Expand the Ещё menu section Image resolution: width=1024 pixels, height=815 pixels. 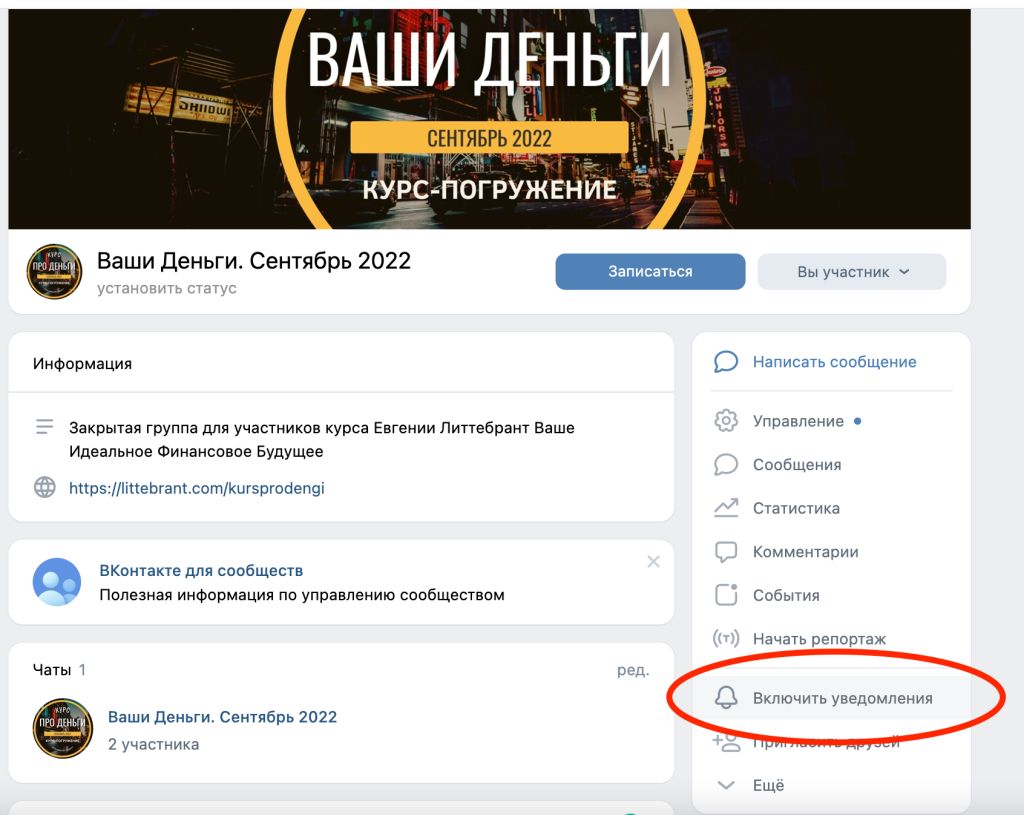[768, 785]
